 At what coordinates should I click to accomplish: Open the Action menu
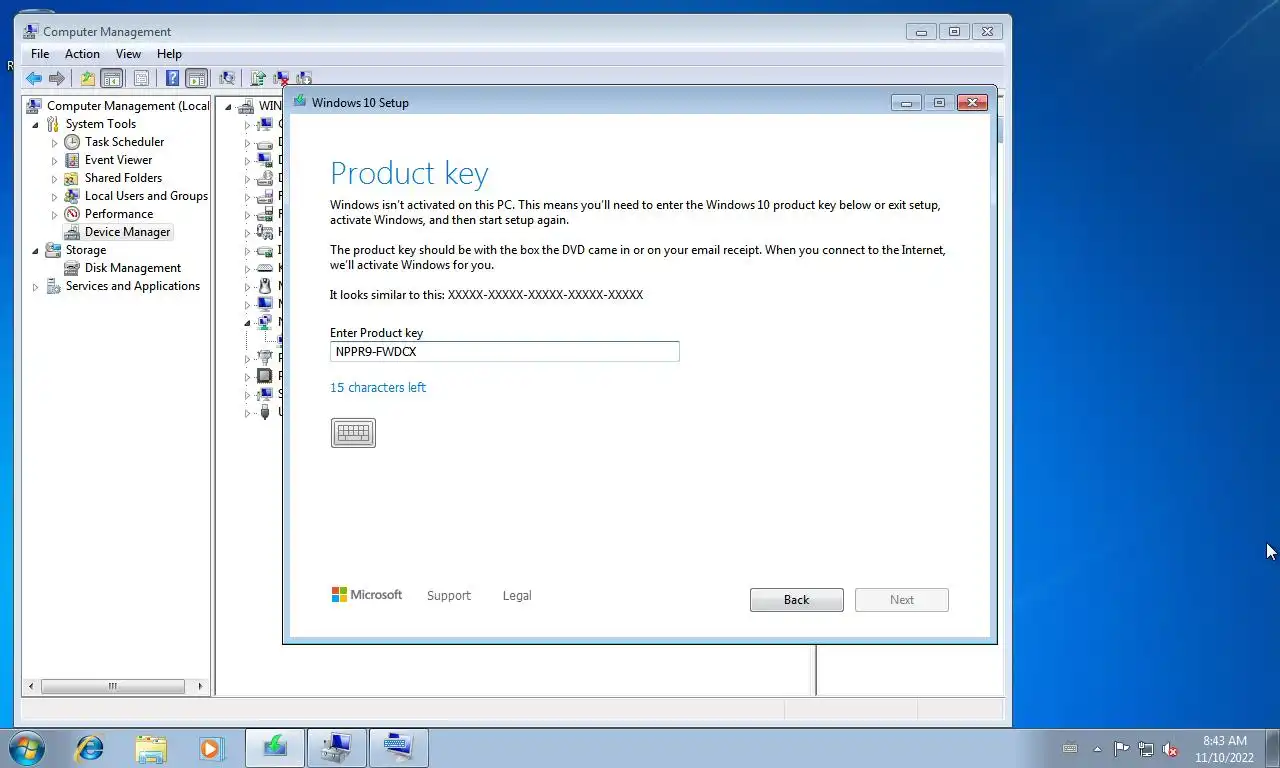82,54
